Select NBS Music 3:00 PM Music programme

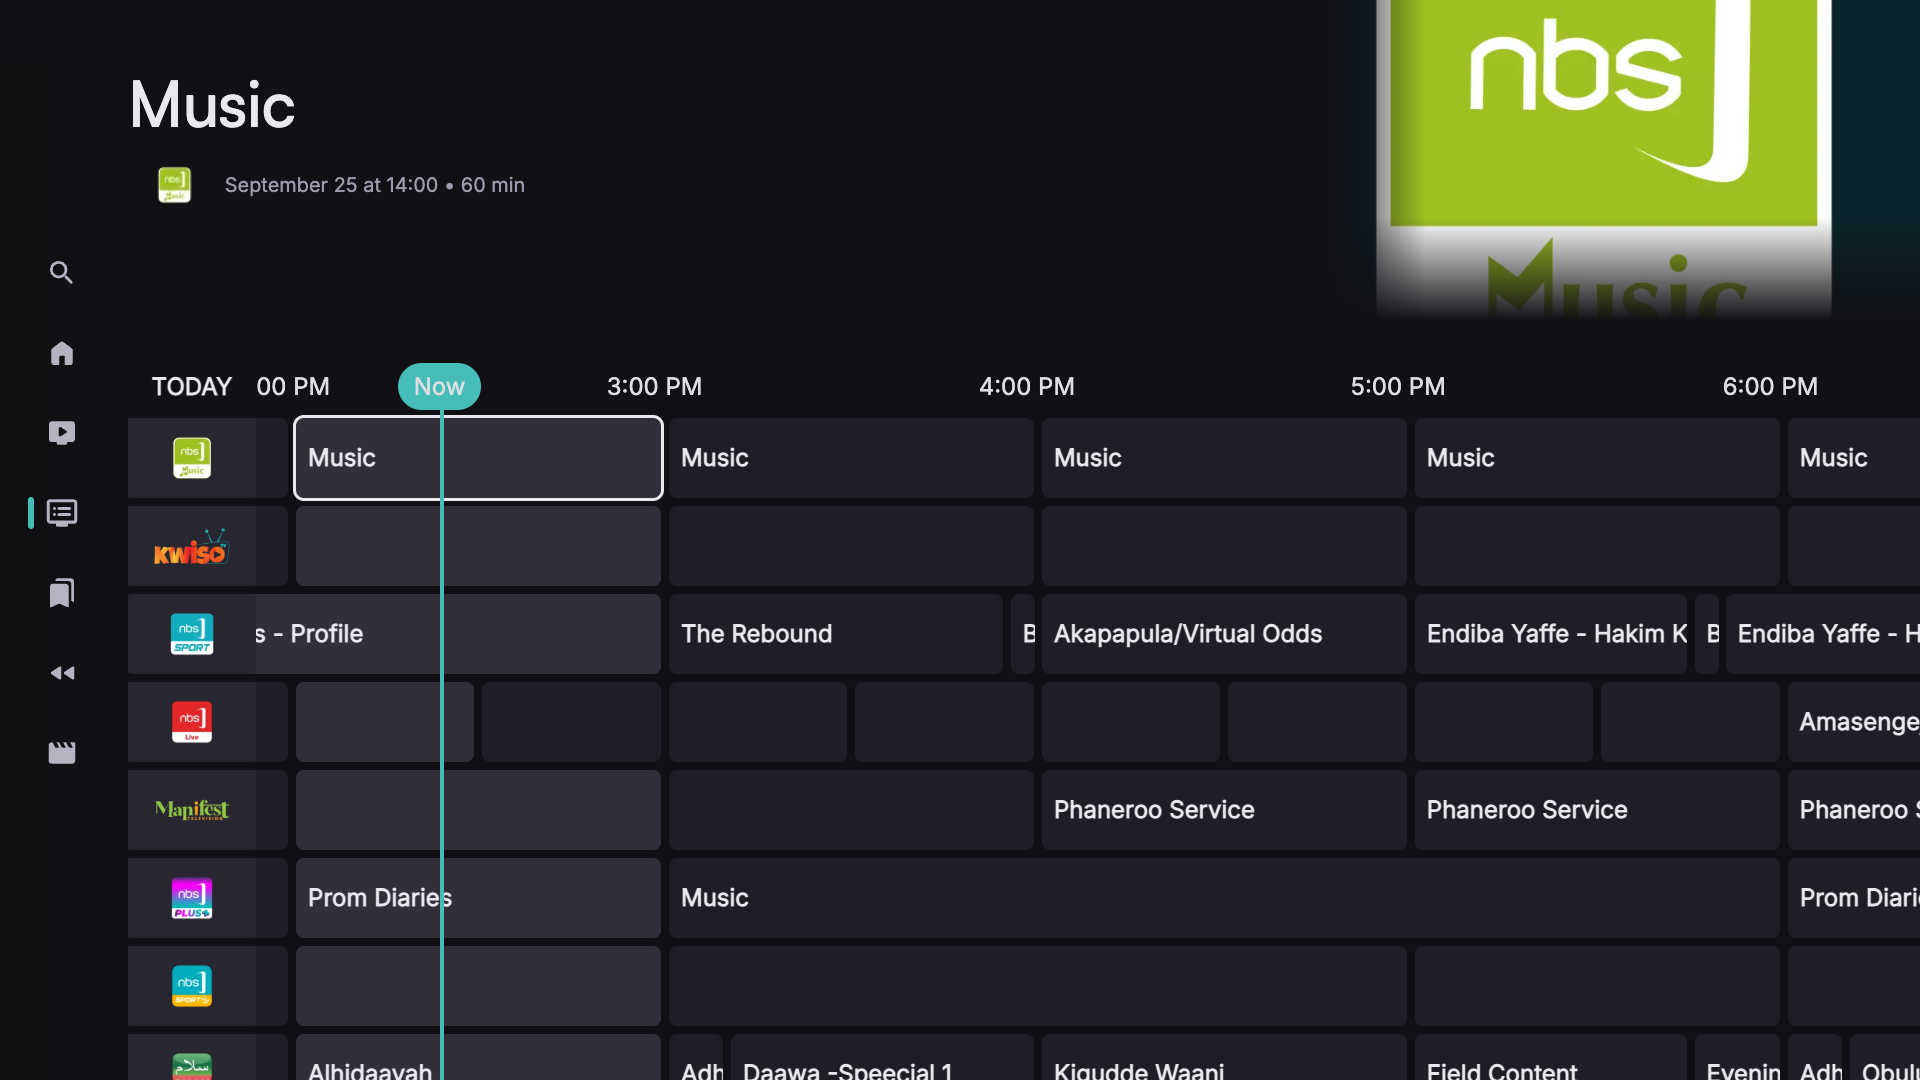(x=851, y=458)
